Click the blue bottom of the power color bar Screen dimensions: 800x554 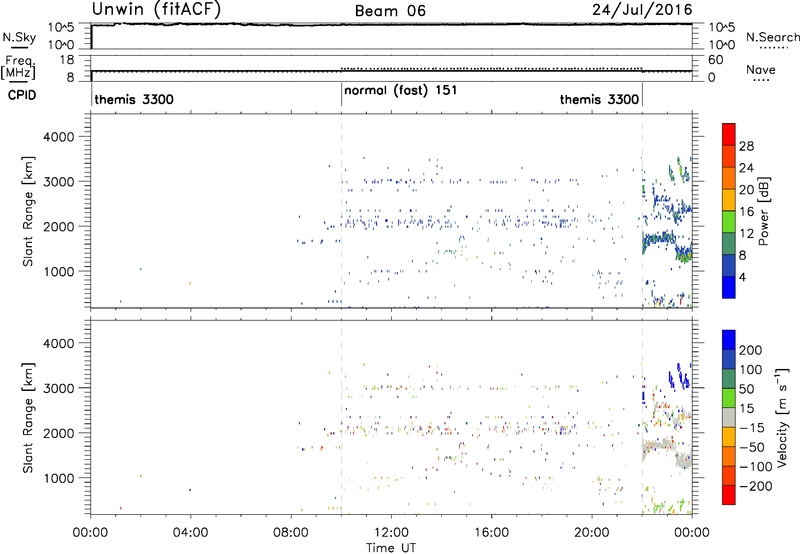[729, 288]
